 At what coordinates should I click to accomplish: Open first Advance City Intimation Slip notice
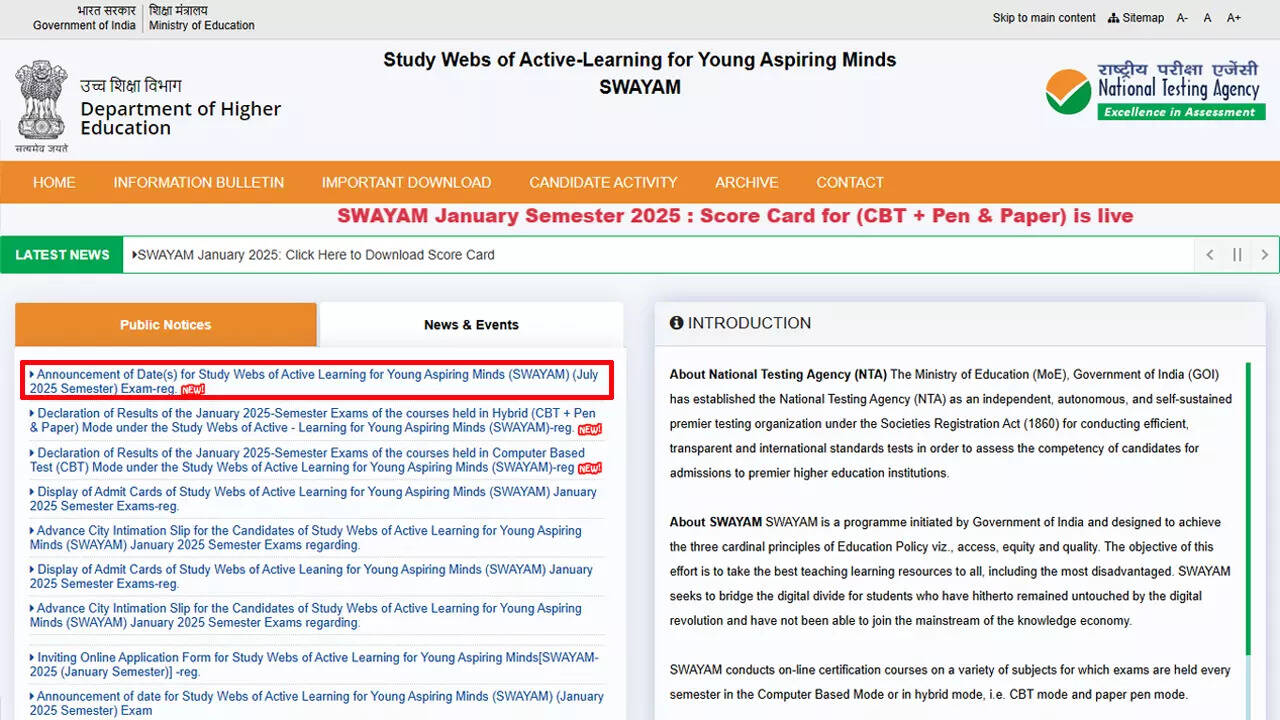click(x=306, y=538)
